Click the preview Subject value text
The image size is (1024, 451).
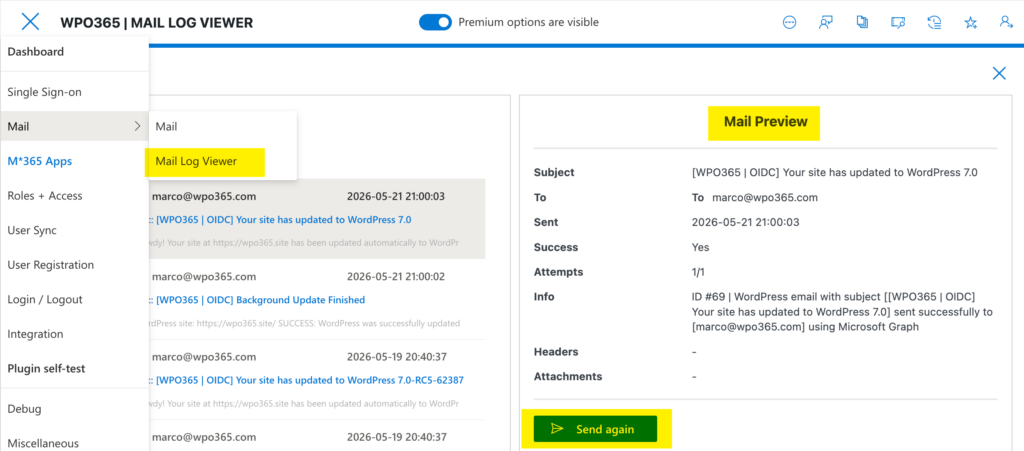pyautogui.click(x=835, y=172)
